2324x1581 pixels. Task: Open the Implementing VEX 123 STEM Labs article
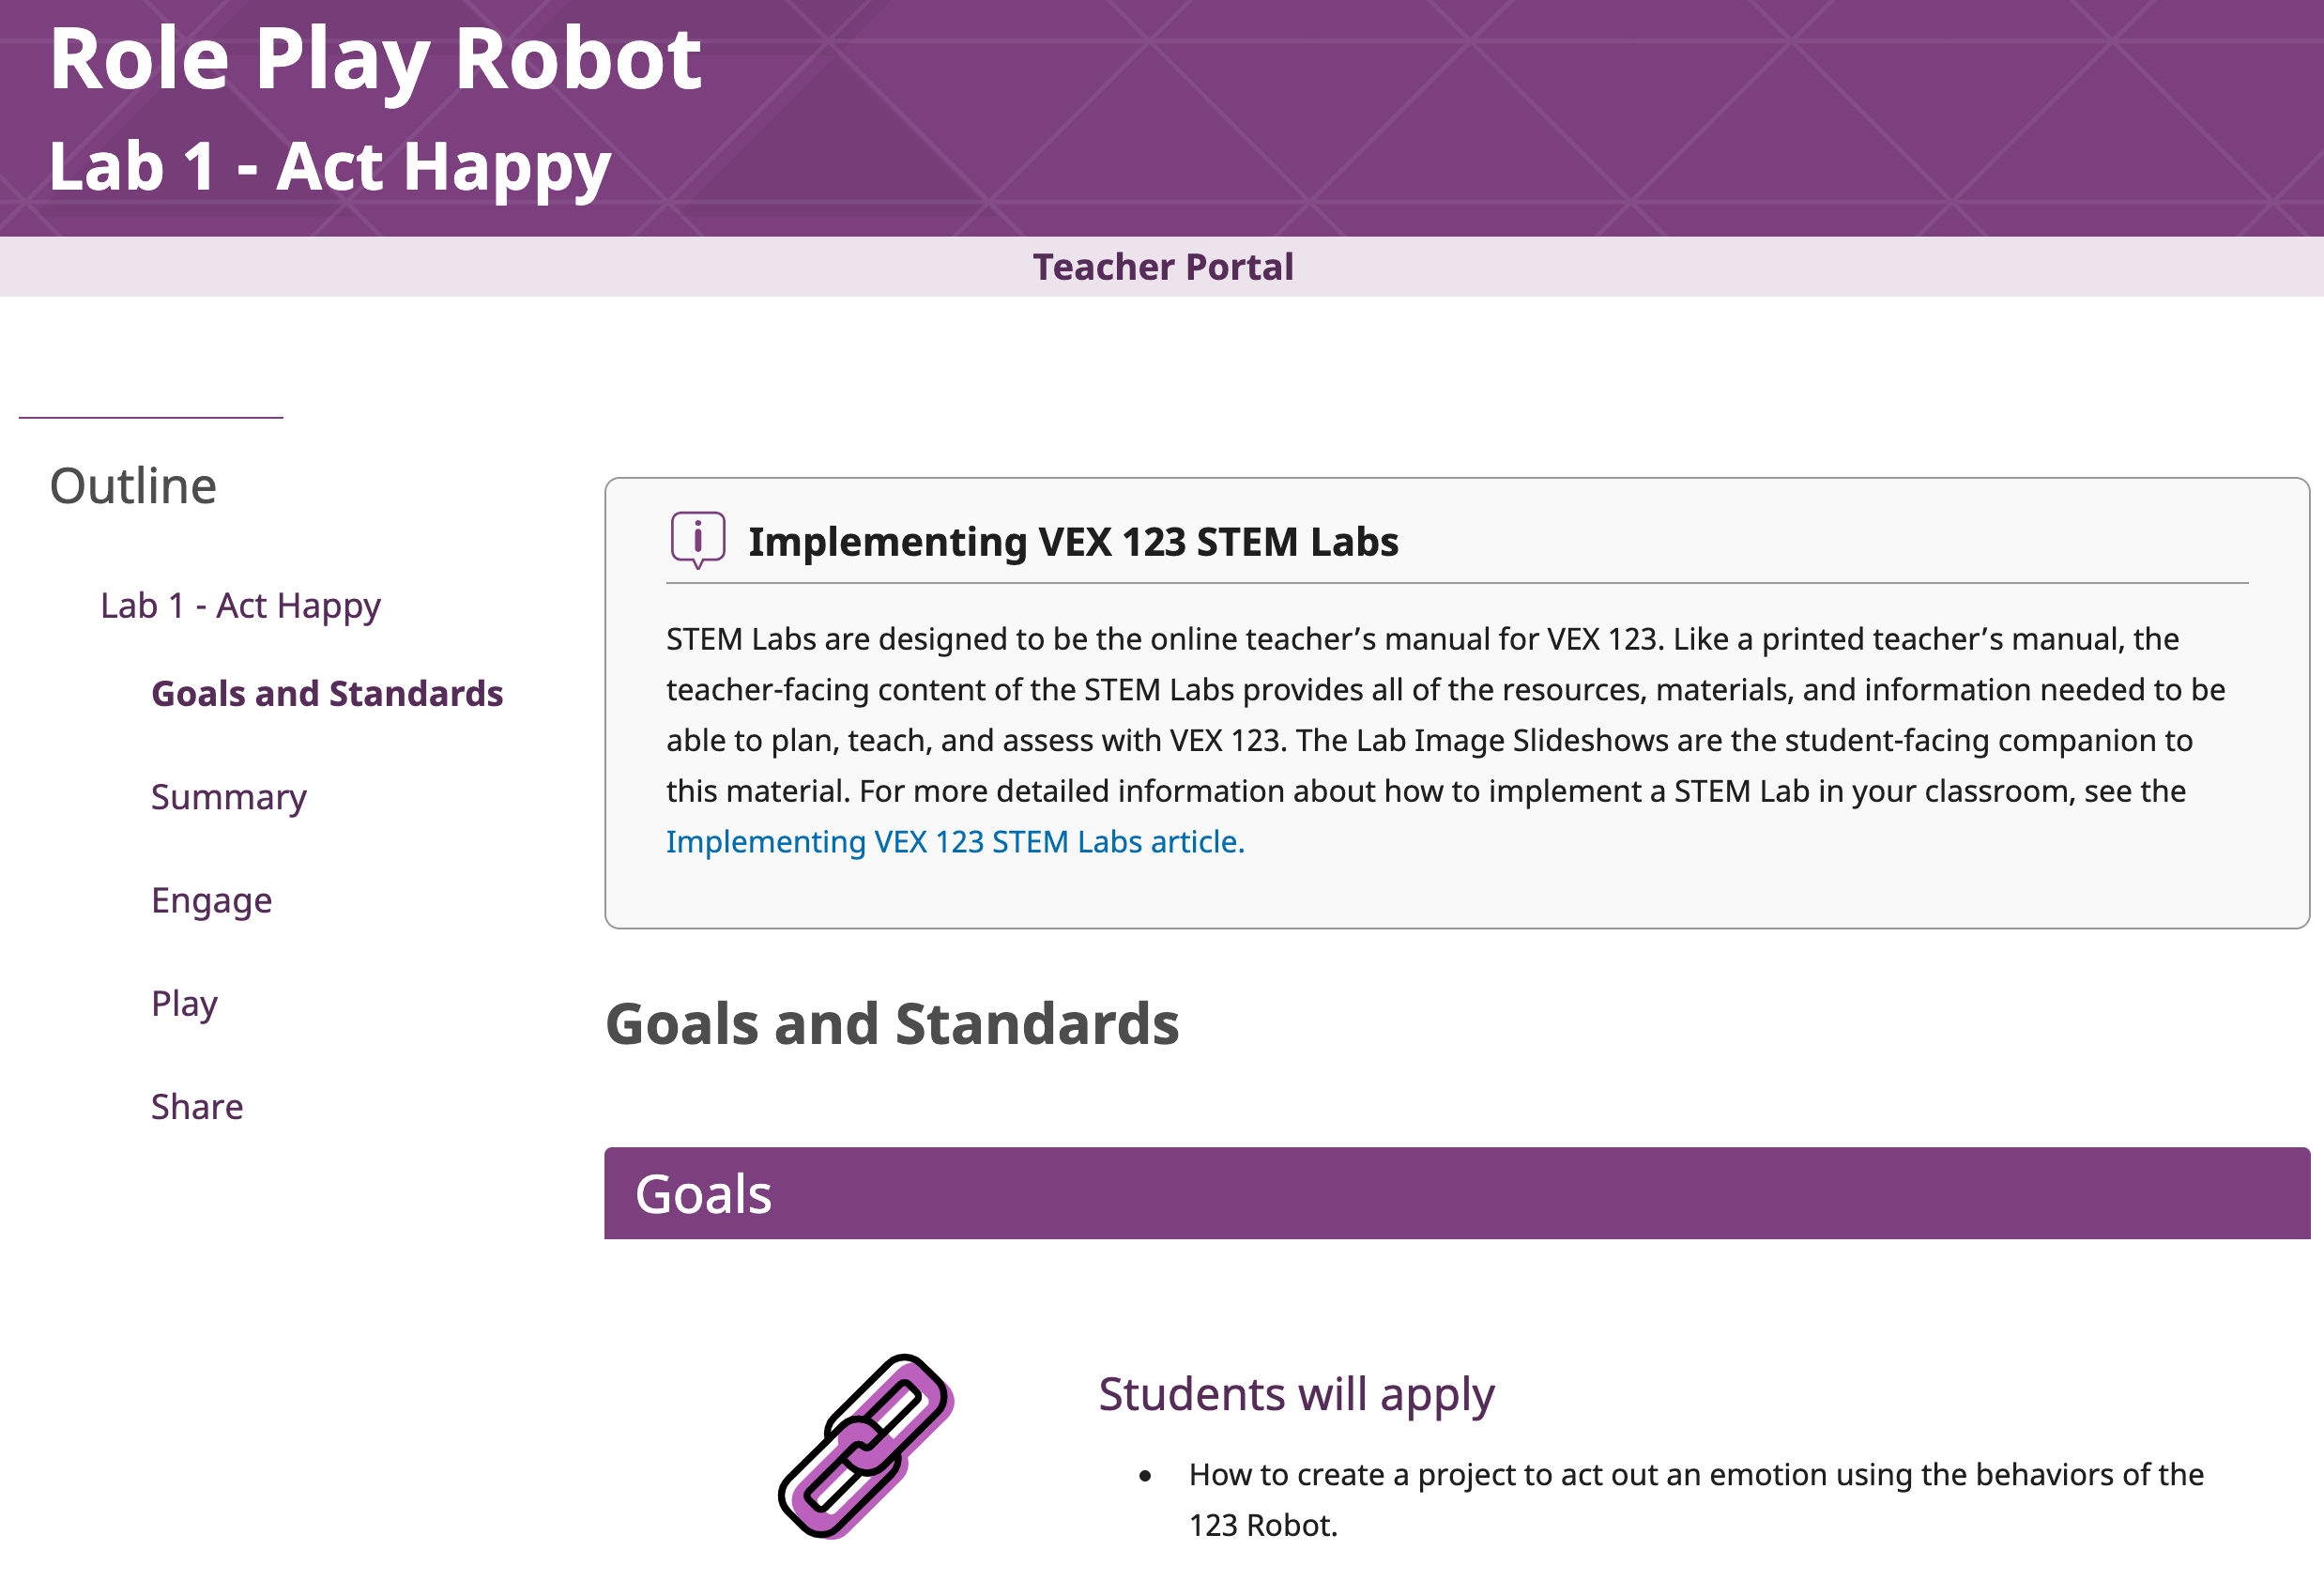953,841
